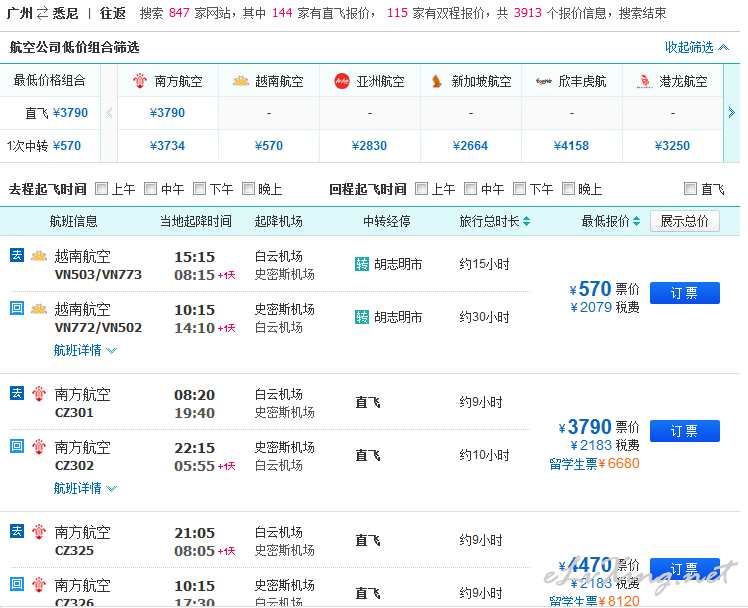Select 越南航空 one-stop price ¥570
The image size is (748, 608).
[x=269, y=145]
